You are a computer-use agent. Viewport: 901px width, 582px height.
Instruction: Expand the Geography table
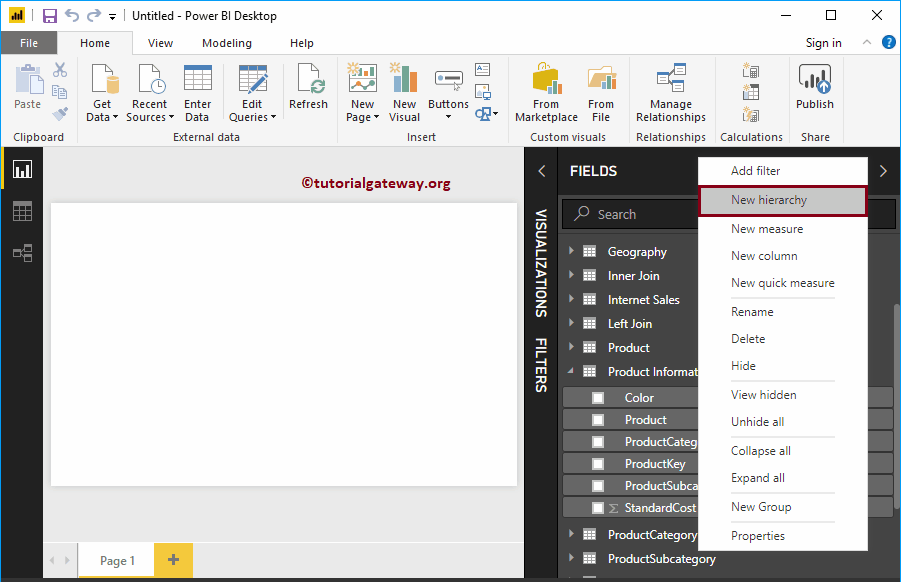pyautogui.click(x=572, y=251)
